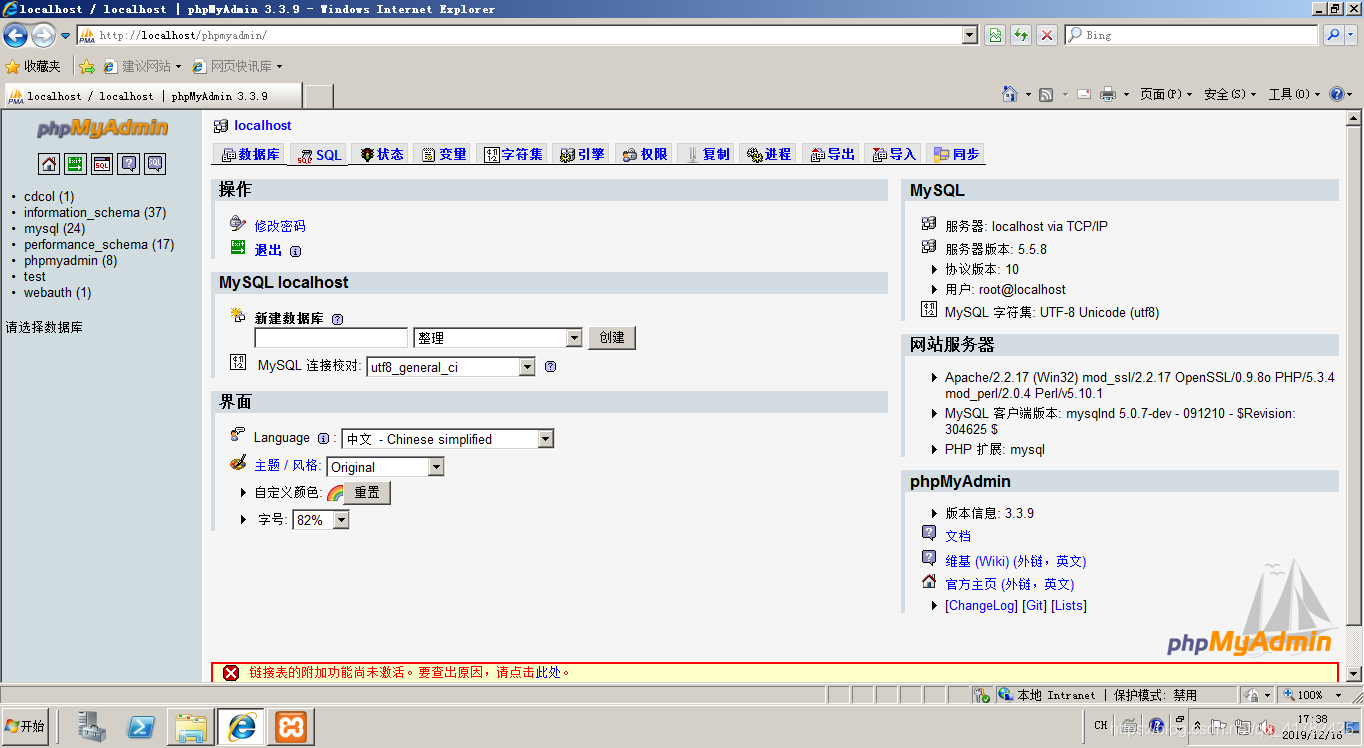
Task: Click the RSS feeds icon in command bar
Action: click(1046, 94)
